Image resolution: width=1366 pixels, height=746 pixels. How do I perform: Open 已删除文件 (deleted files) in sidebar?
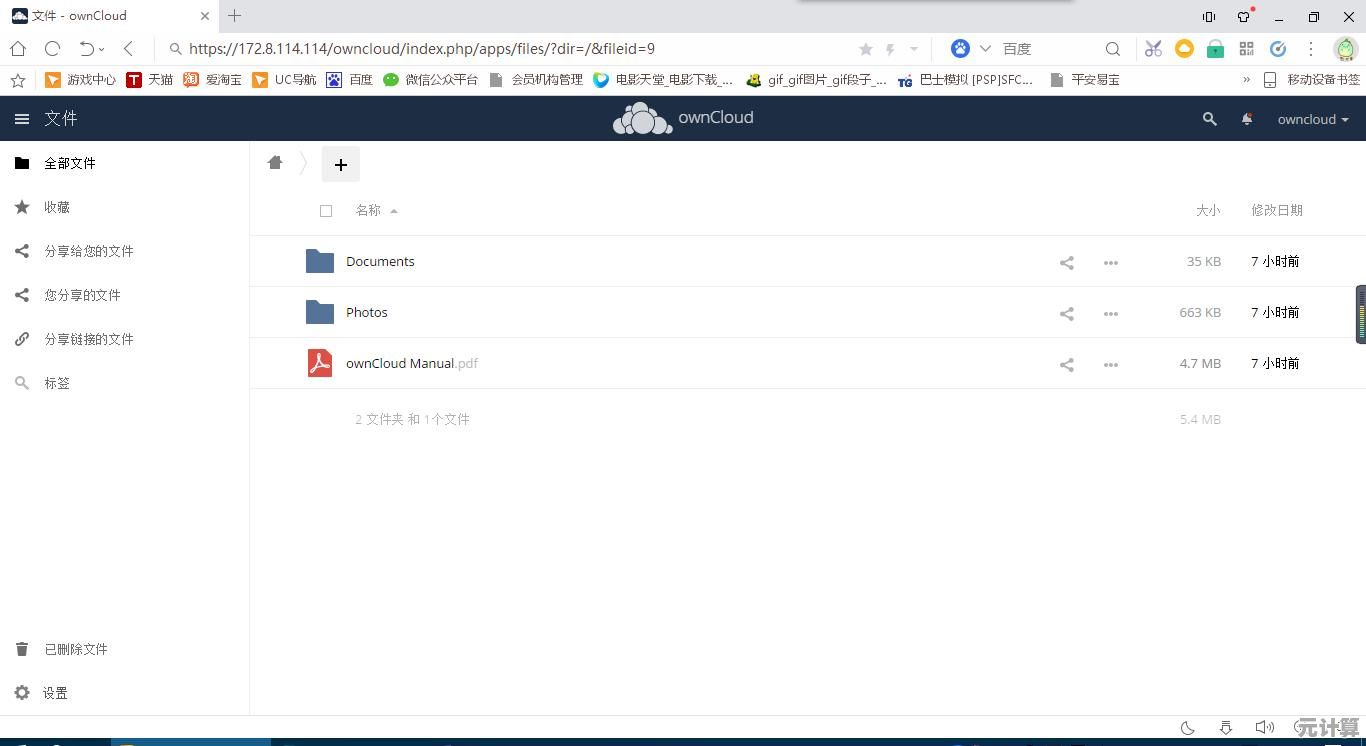[x=76, y=649]
